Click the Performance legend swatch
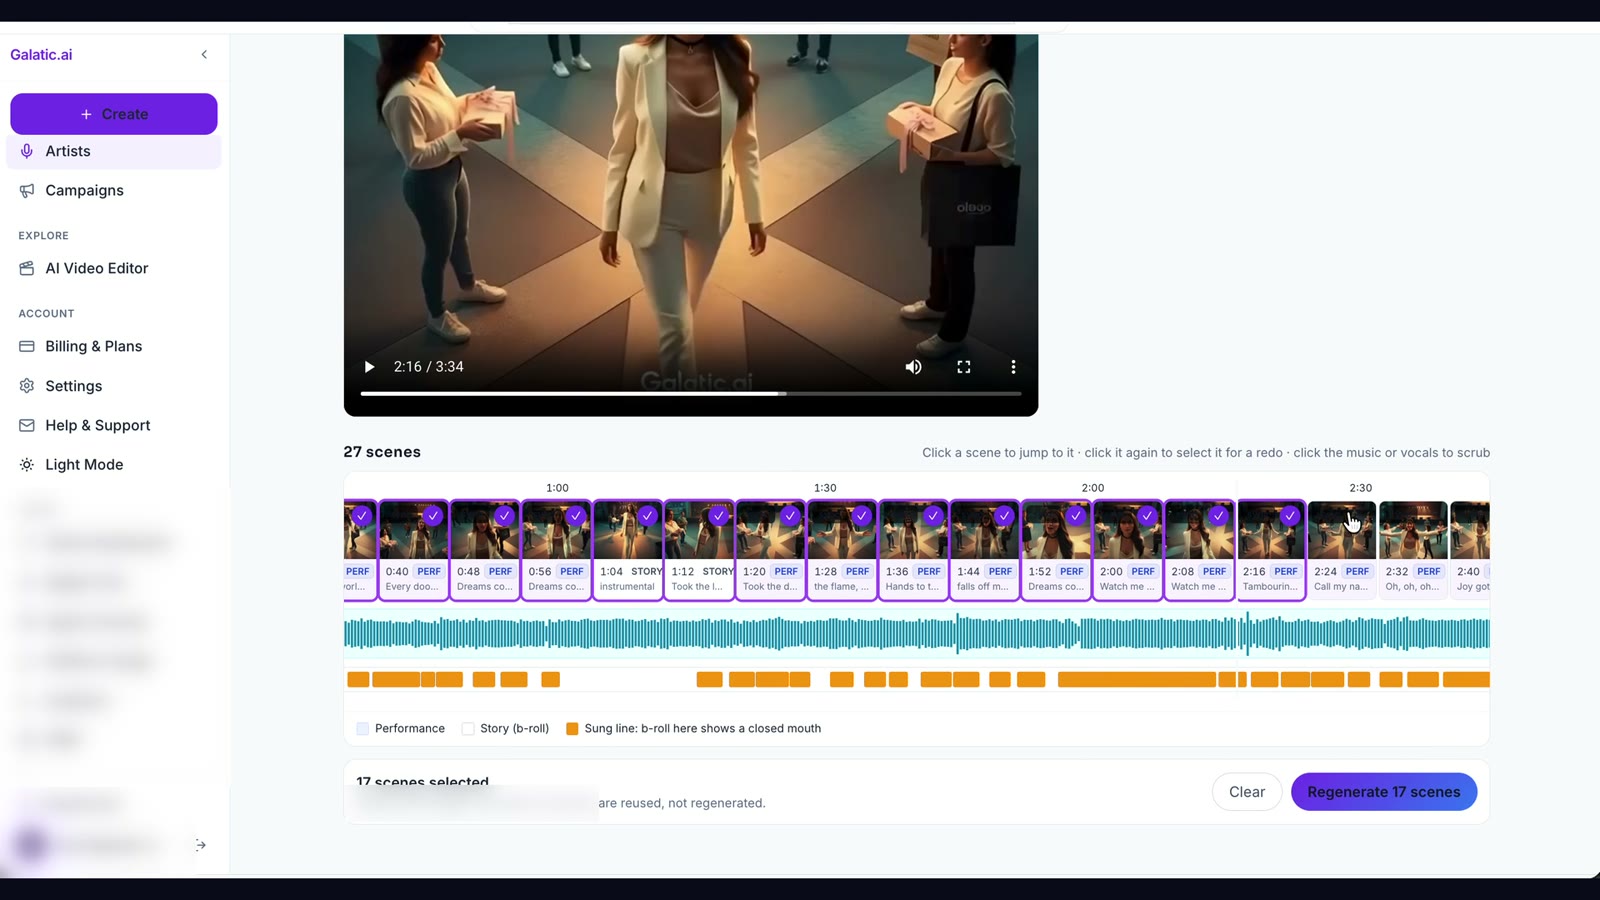Screen dimensions: 1600x900 (x=363, y=729)
